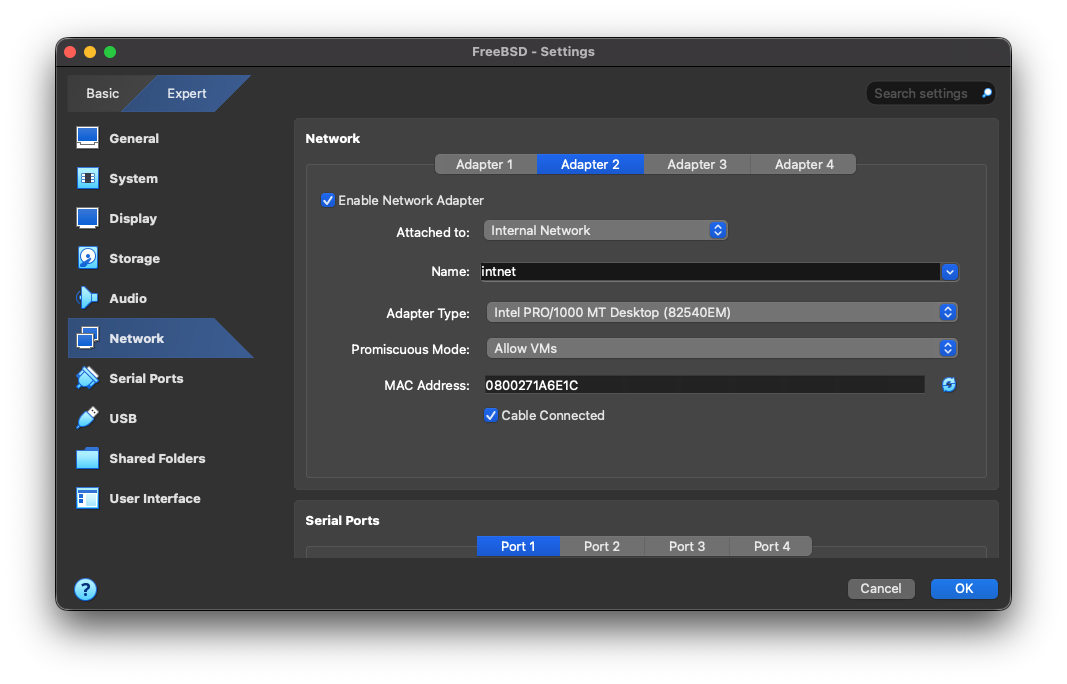
Task: Open USB label in sidebar
Action: (123, 419)
